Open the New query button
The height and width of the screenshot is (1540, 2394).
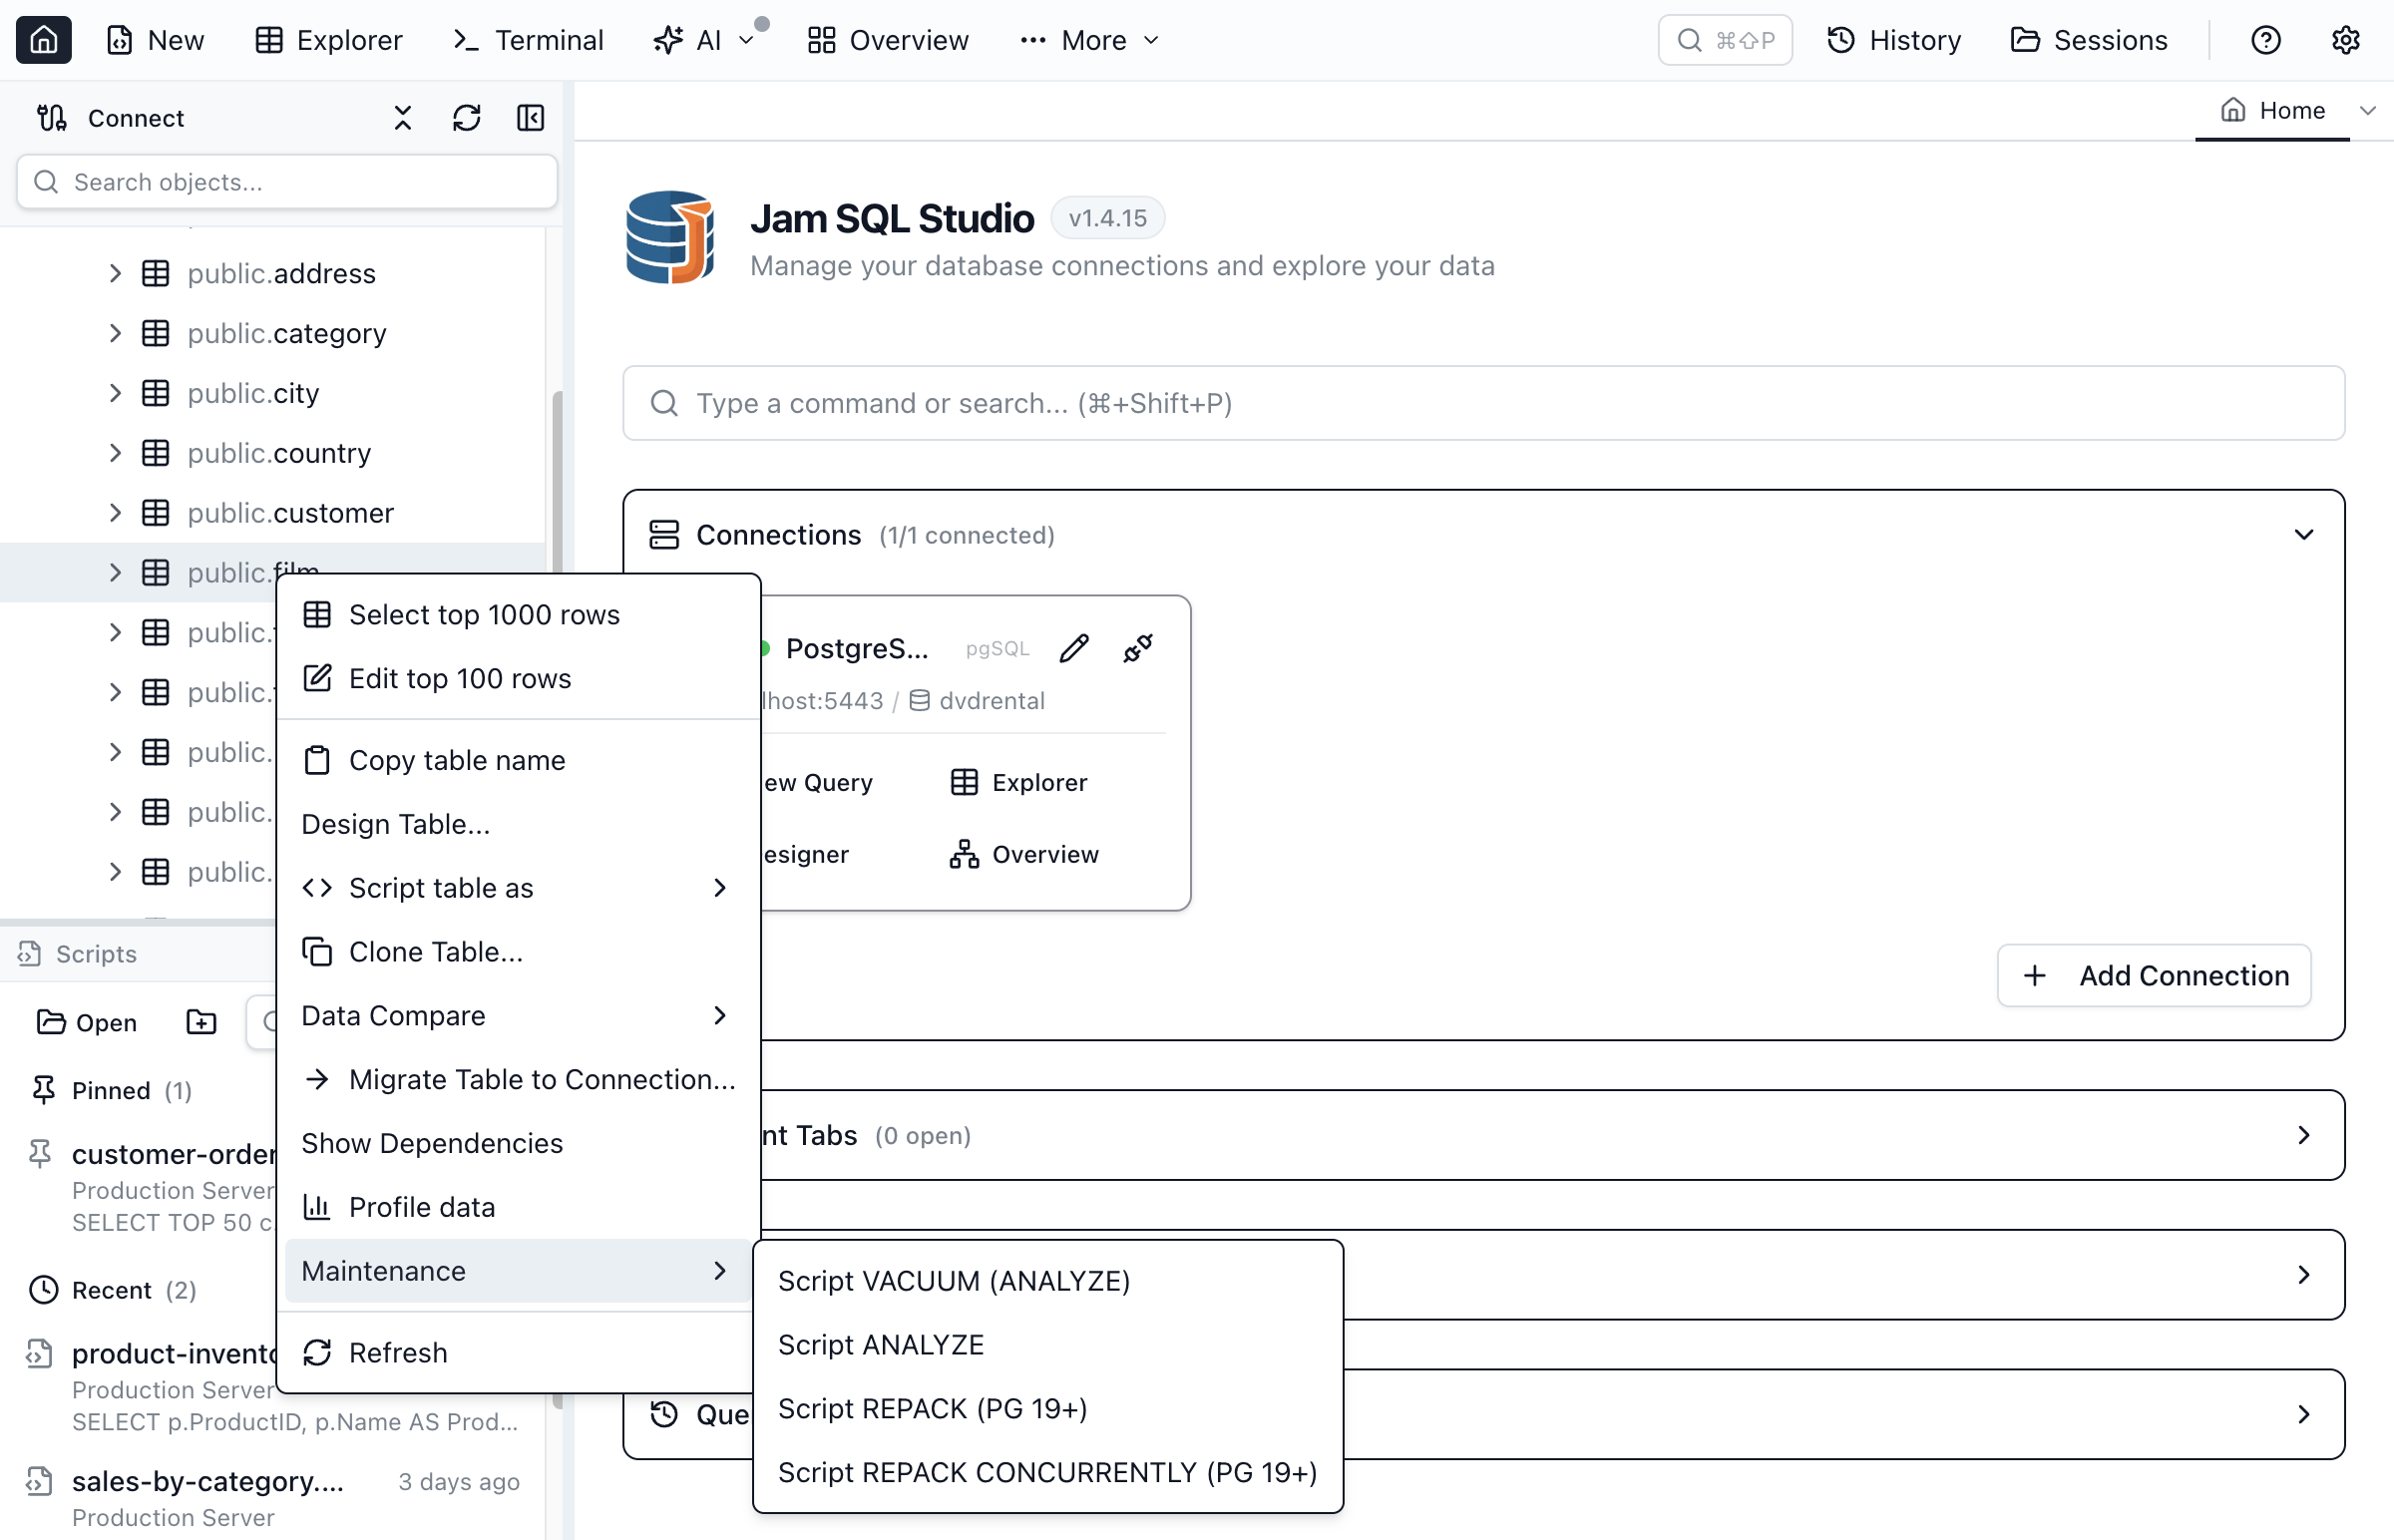pos(155,40)
